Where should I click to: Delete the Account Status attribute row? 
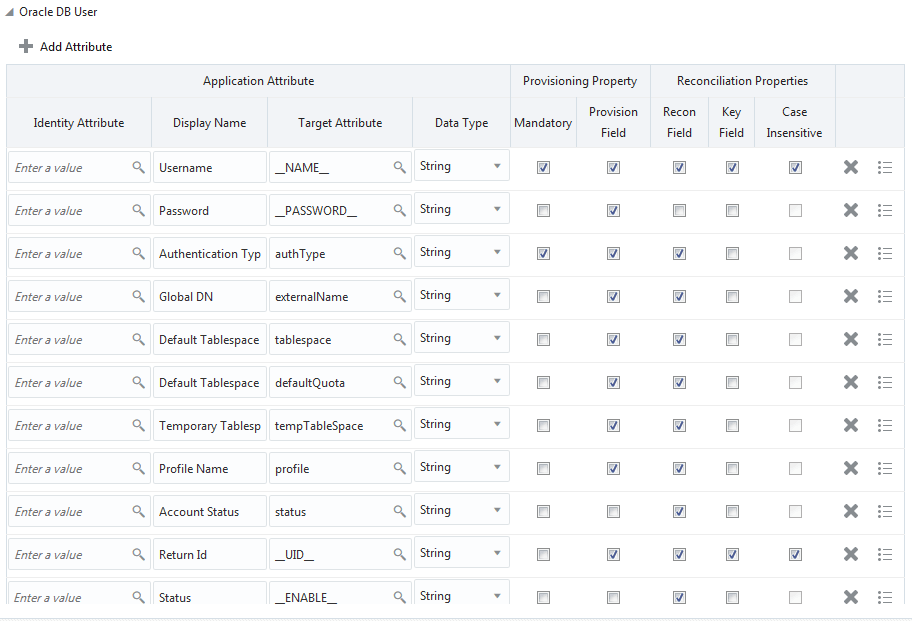(x=851, y=512)
